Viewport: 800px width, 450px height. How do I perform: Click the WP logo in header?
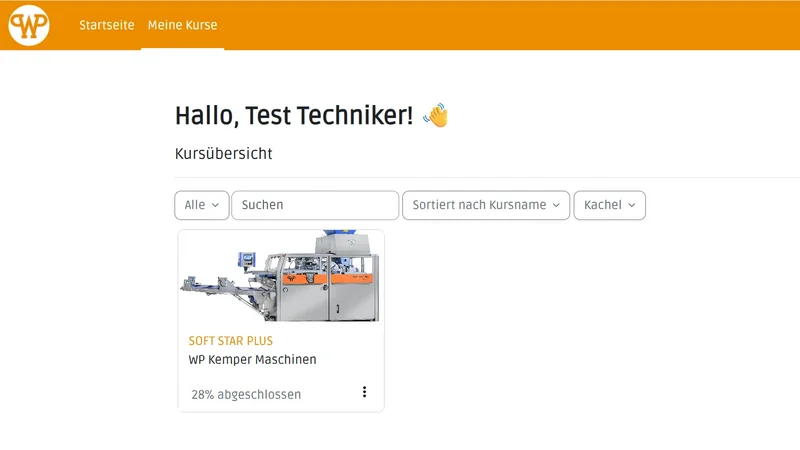pos(29,25)
